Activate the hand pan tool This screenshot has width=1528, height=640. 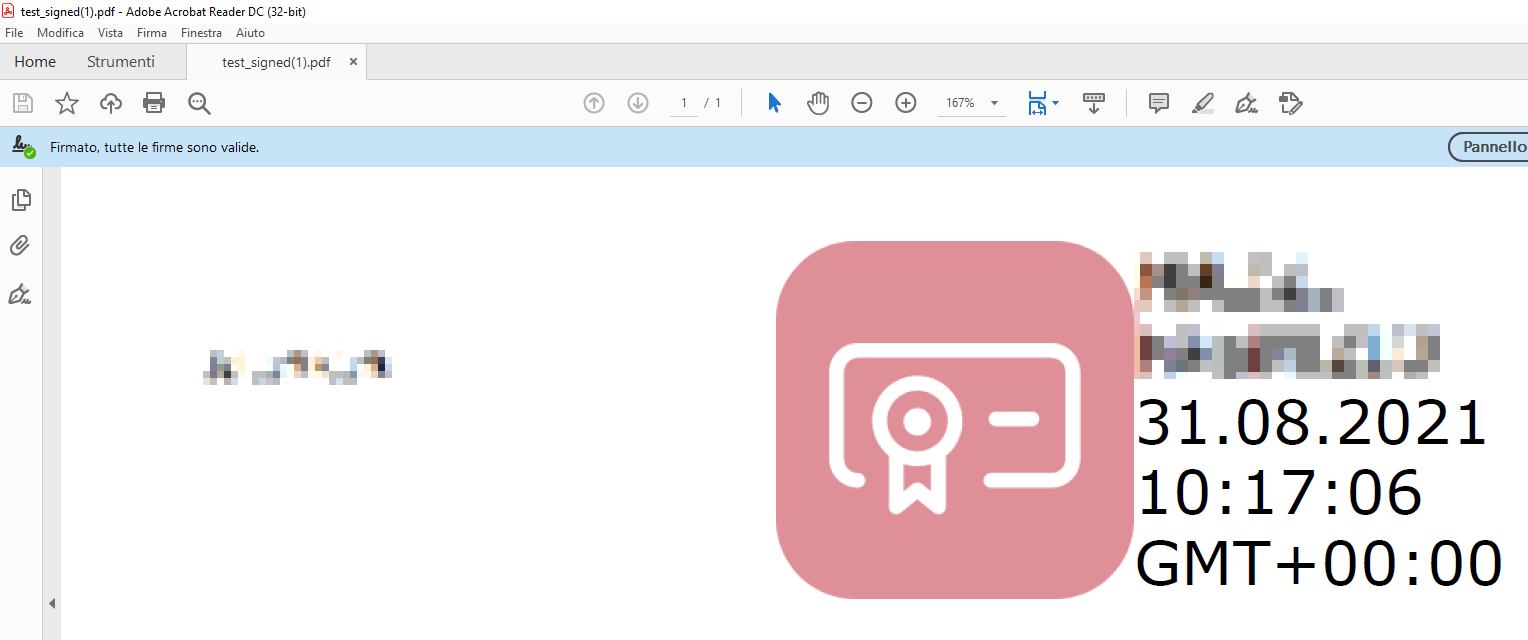point(818,103)
